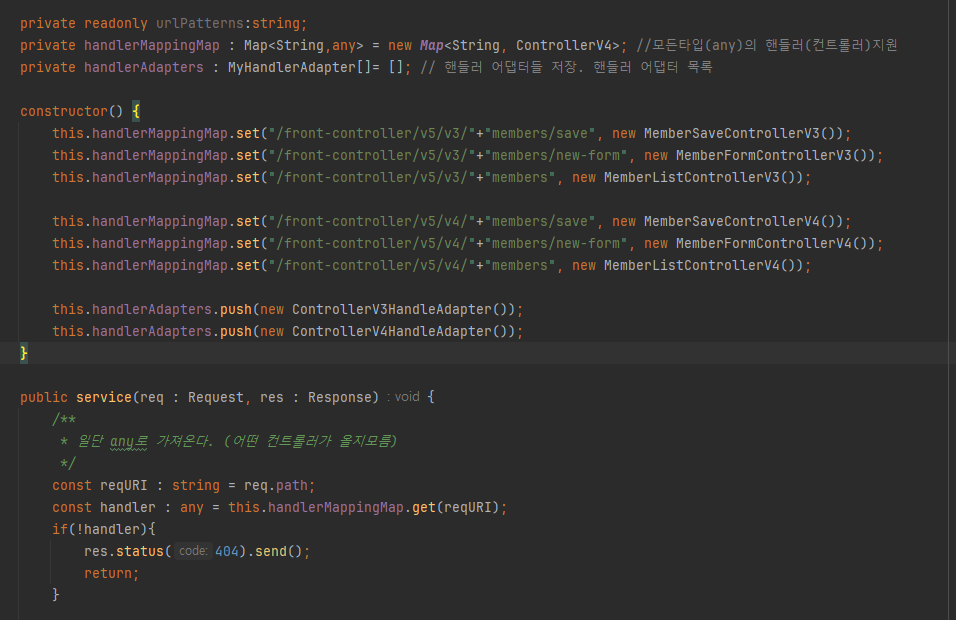Viewport: 956px width, 620px height.
Task: Click the handlerMappingMap field declaration name
Action: click(152, 46)
